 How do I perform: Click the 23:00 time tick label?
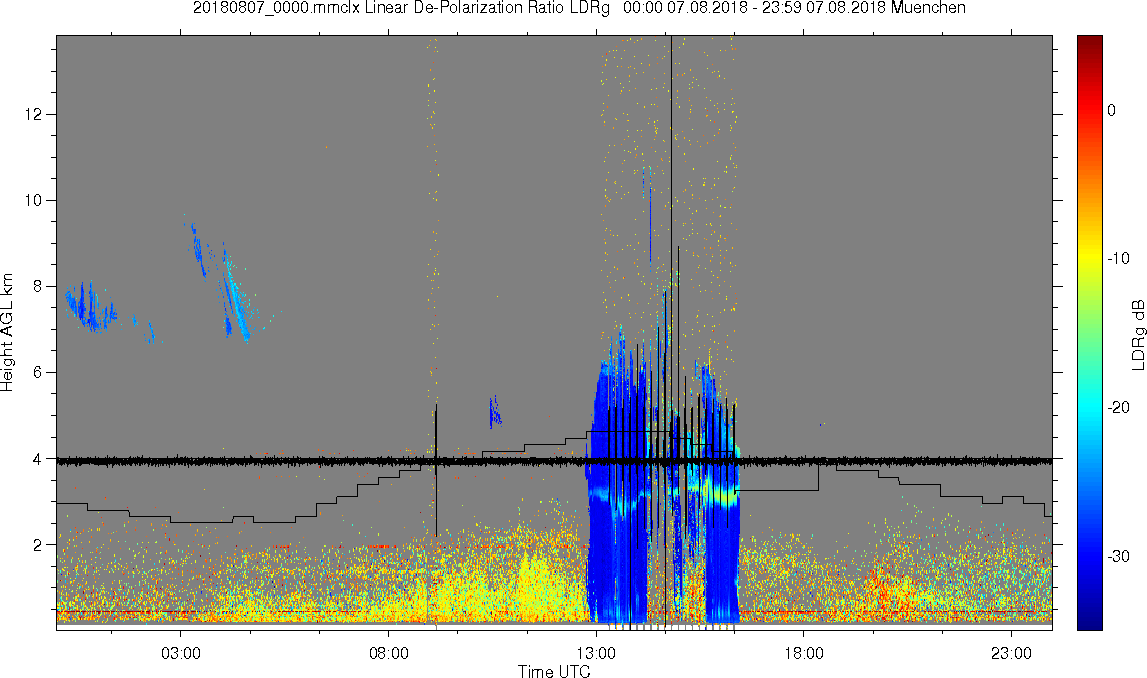1012,653
